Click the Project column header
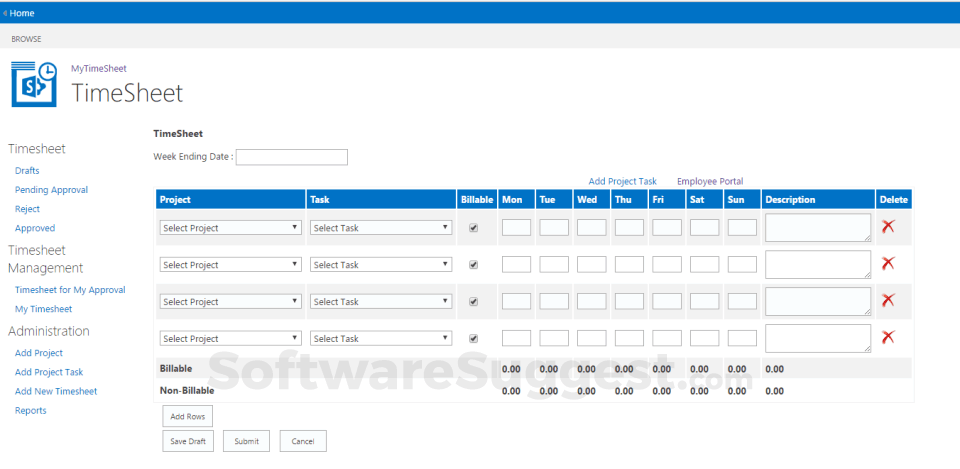The width and height of the screenshot is (960, 469). [x=230, y=200]
